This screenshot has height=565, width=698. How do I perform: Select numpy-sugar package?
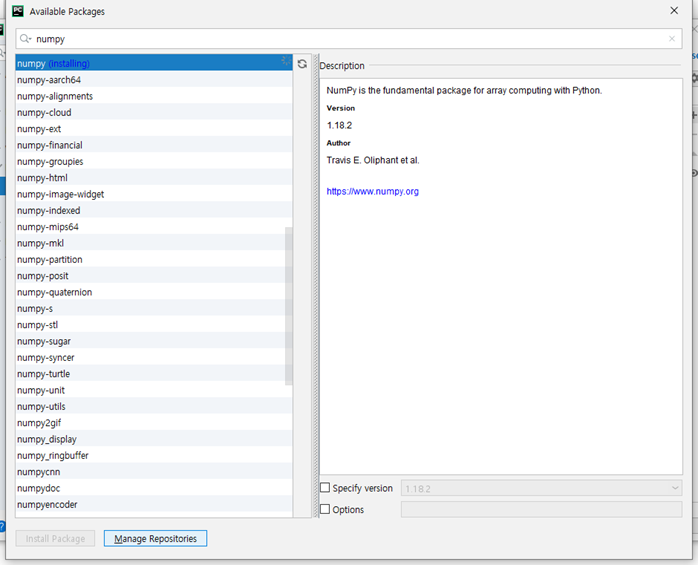pyautogui.click(x=154, y=341)
